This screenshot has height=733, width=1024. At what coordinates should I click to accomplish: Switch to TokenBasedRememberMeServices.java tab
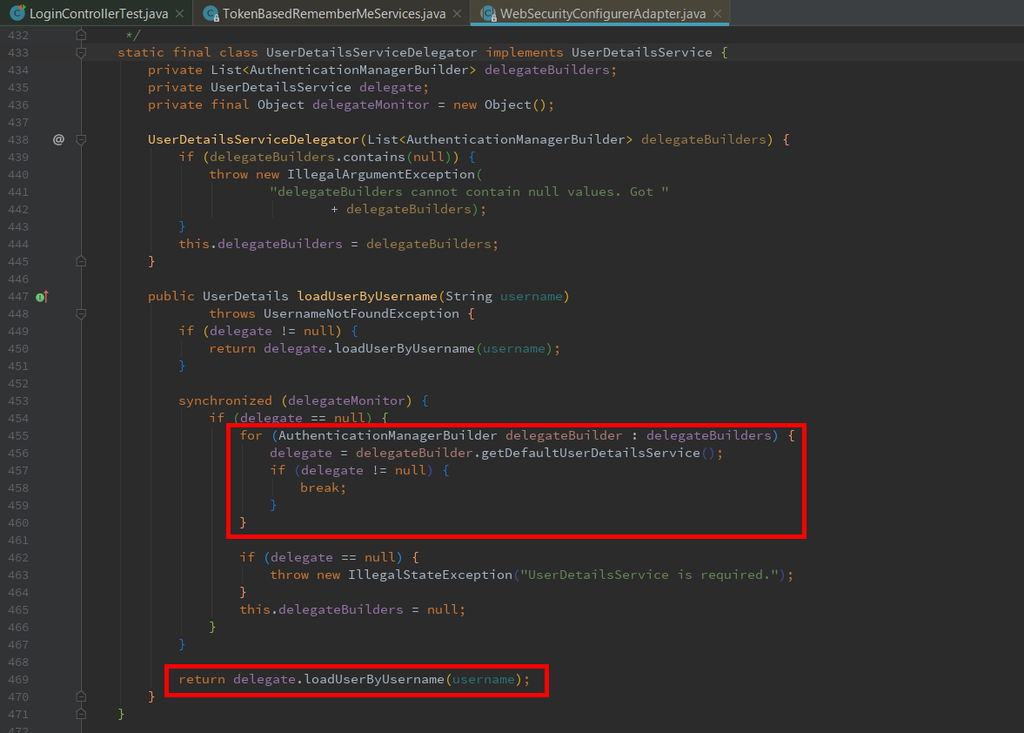tap(334, 13)
